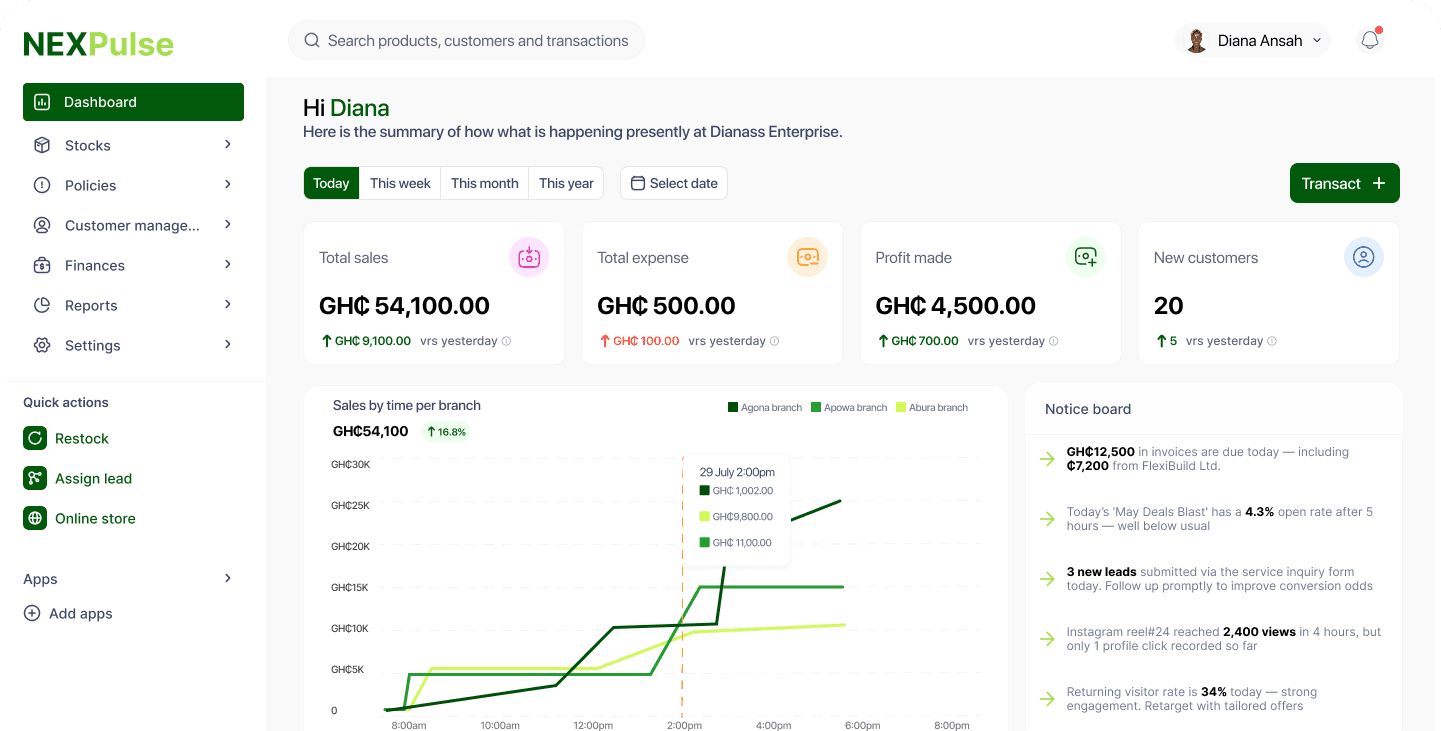Open the Reports section icon

click(42, 305)
